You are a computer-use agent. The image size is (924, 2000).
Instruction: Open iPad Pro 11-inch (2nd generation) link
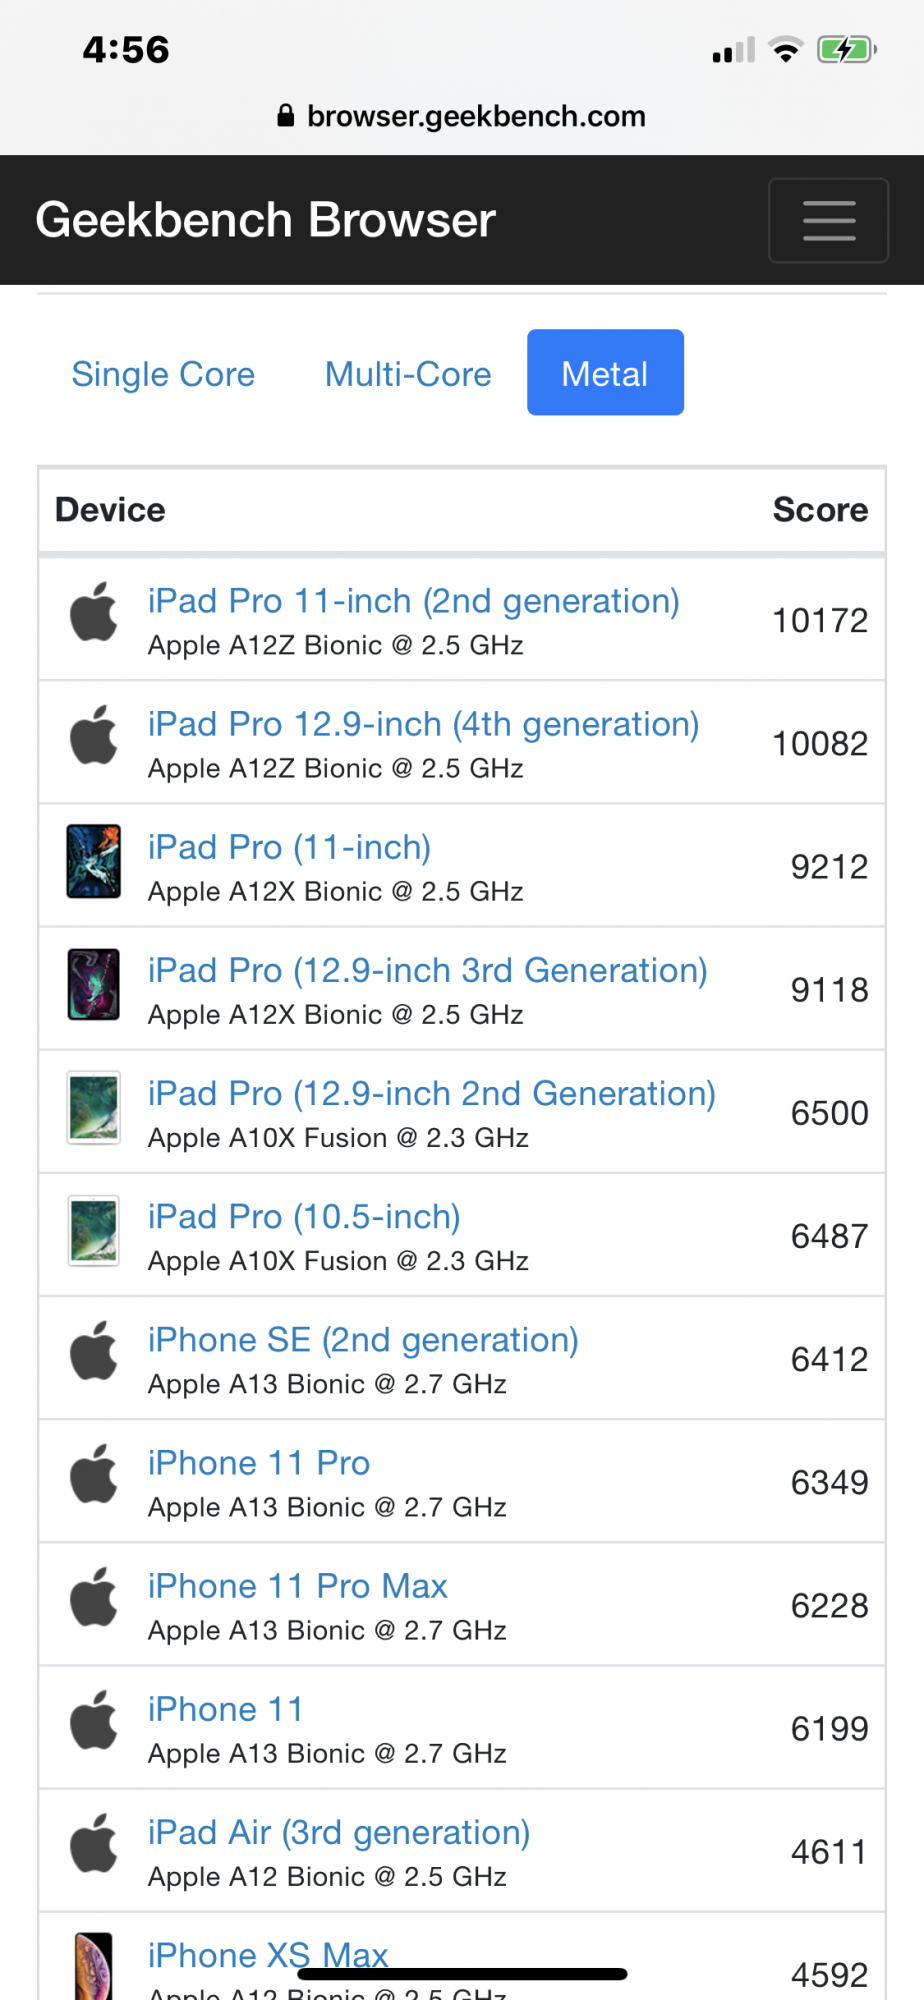click(413, 601)
